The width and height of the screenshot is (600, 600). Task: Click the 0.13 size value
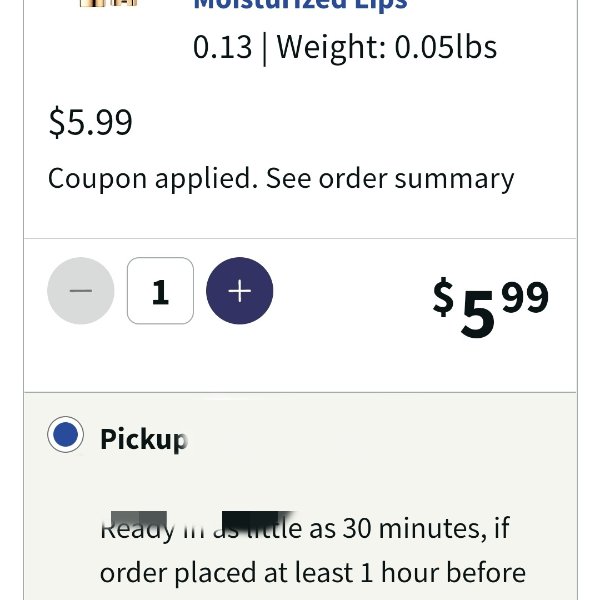(222, 47)
